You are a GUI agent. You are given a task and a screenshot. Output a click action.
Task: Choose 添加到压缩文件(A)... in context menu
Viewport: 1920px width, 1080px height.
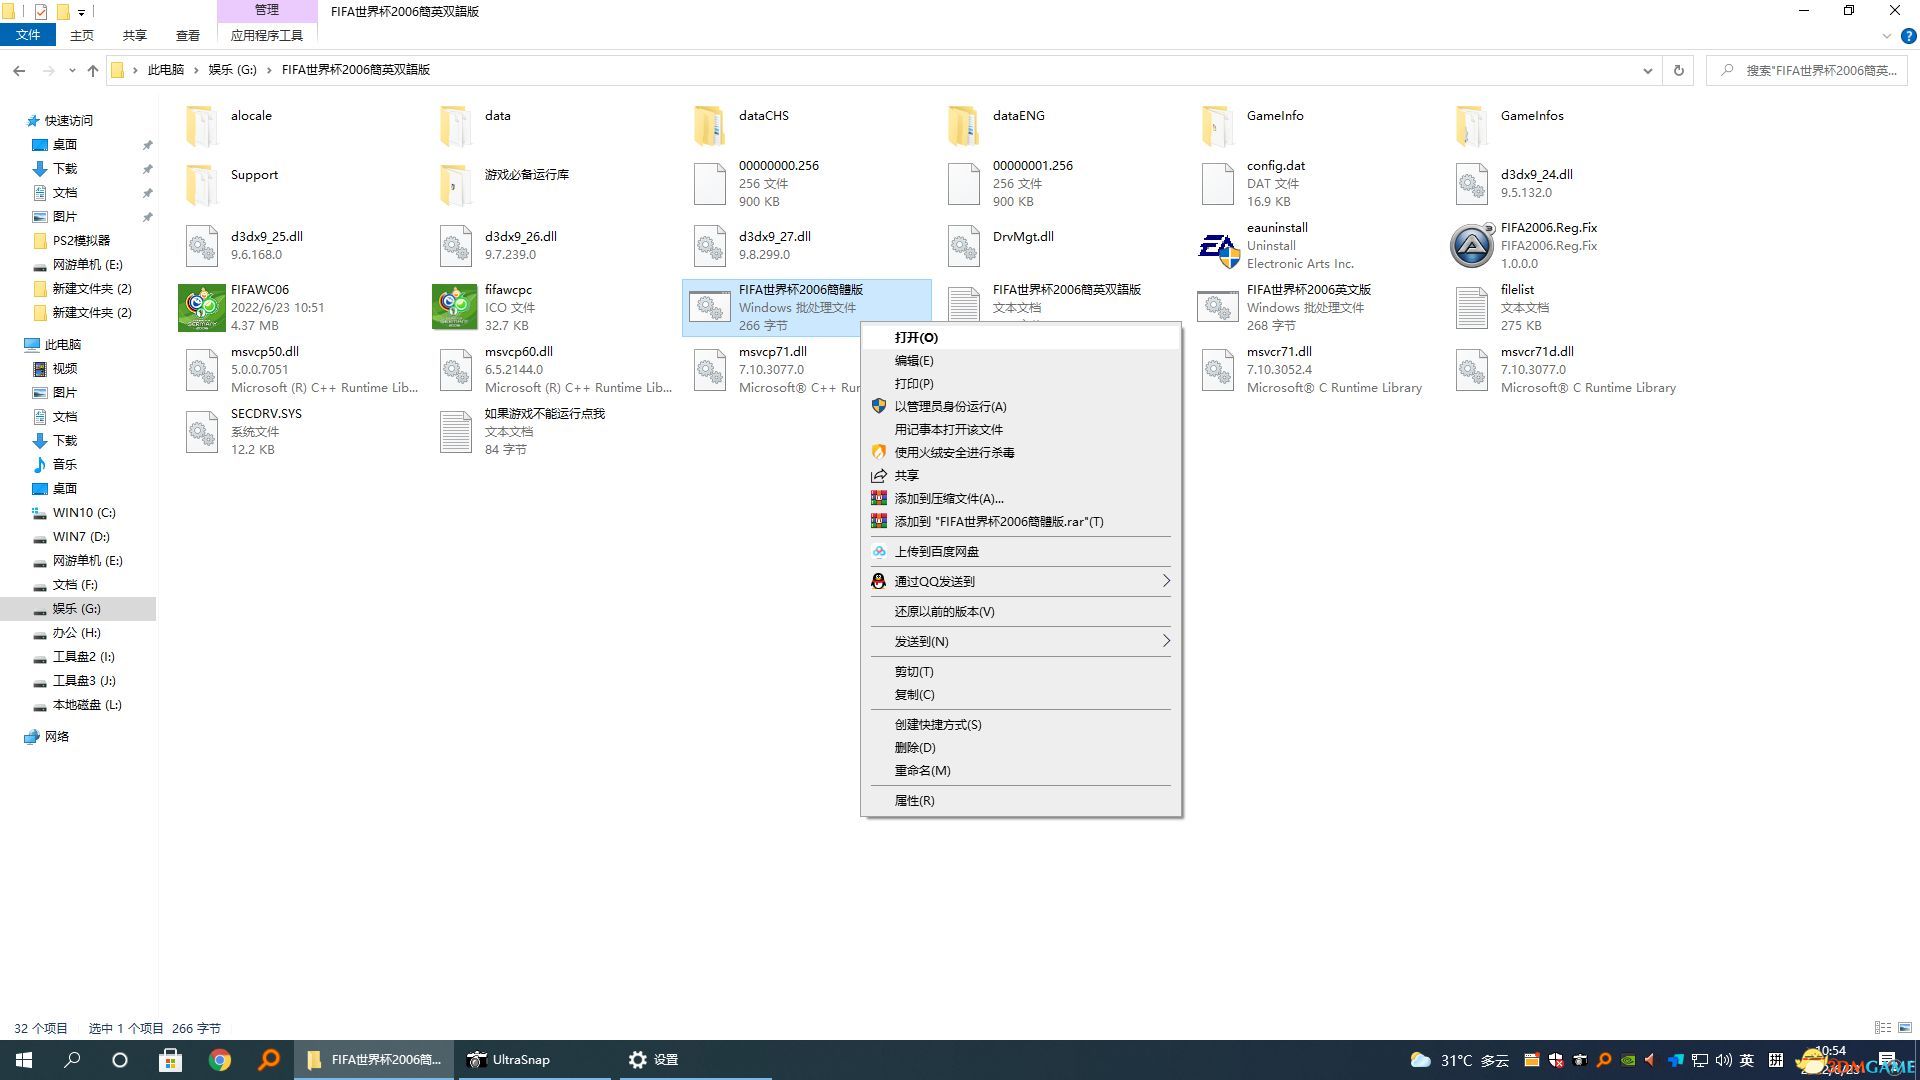tap(1021, 499)
